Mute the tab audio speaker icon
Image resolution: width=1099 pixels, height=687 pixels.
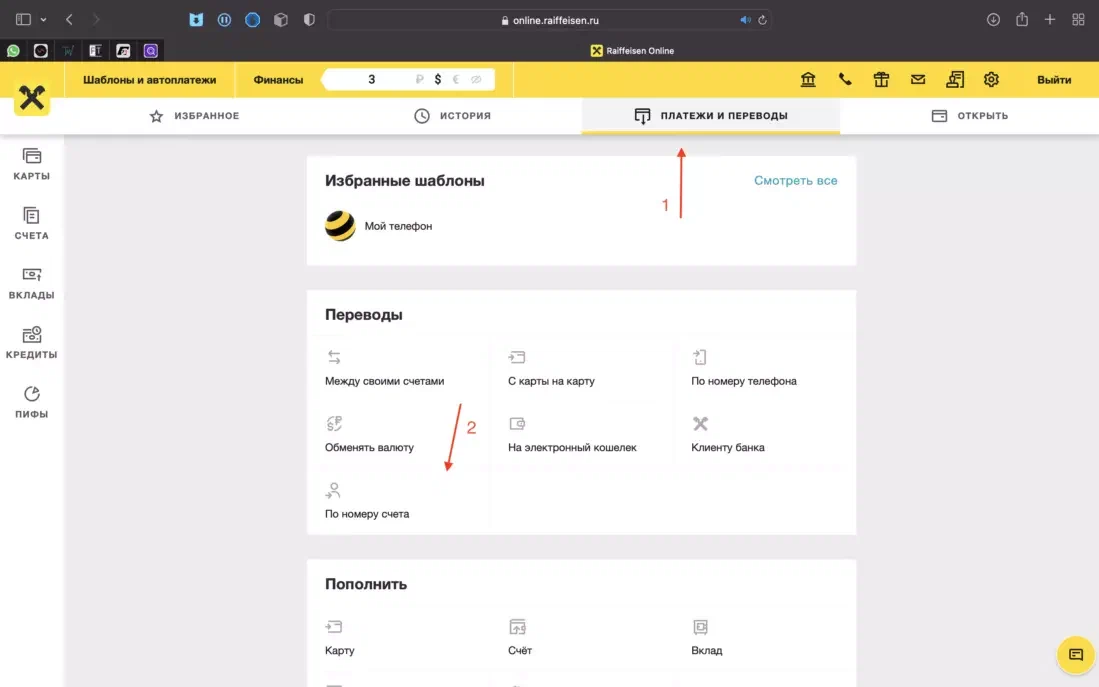tap(745, 20)
